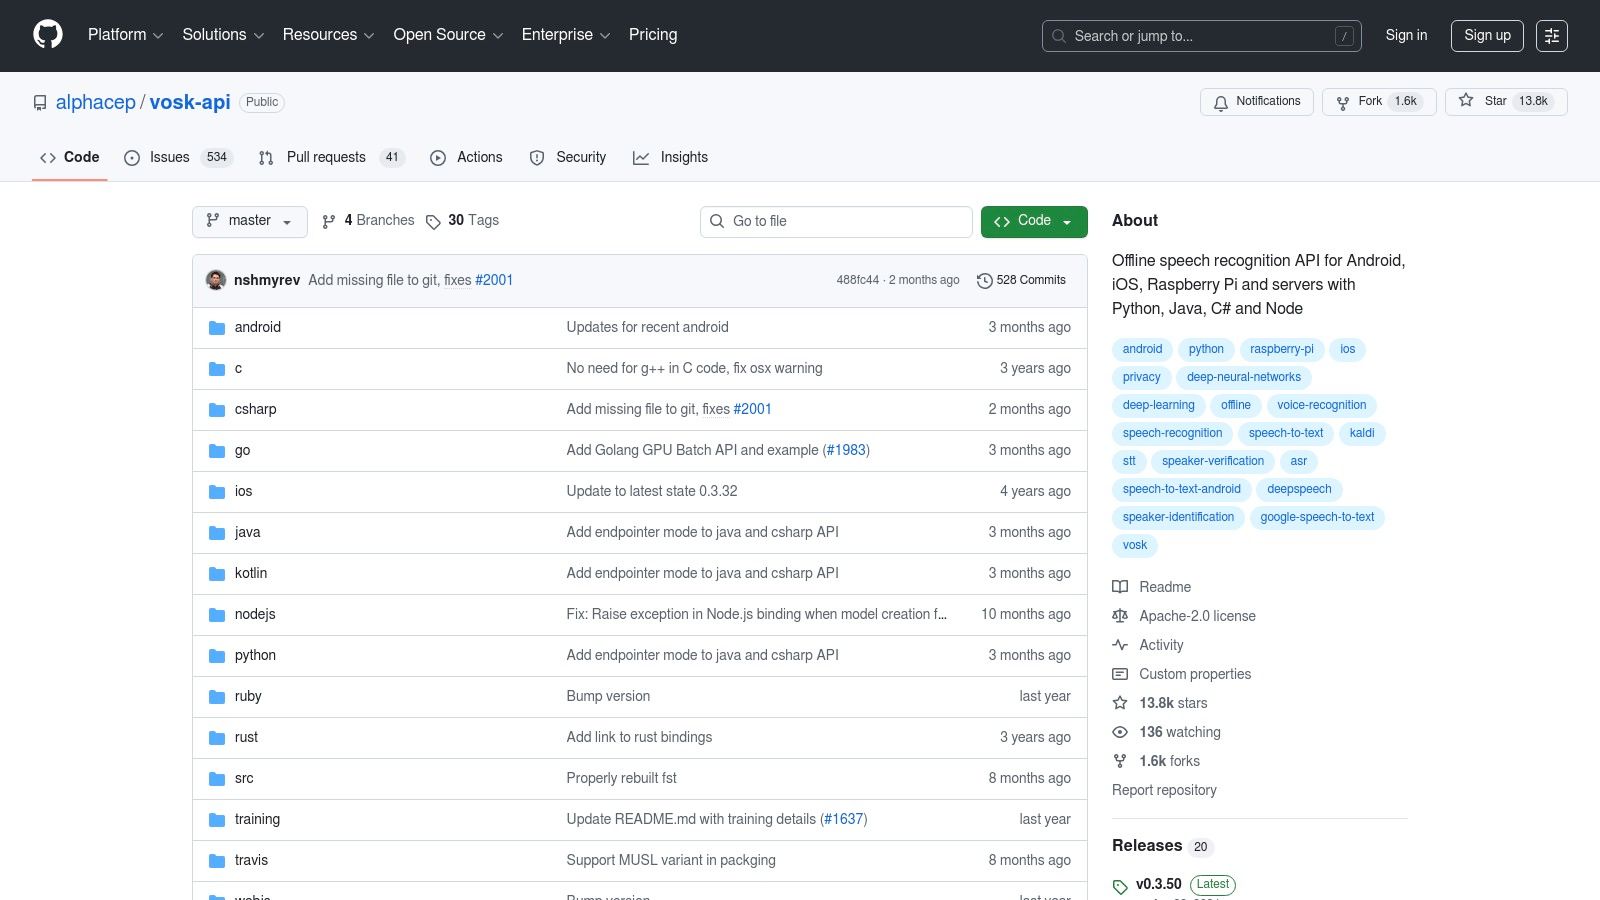Select the Actions play-circle icon
Image resolution: width=1600 pixels, height=900 pixels.
coord(437,158)
